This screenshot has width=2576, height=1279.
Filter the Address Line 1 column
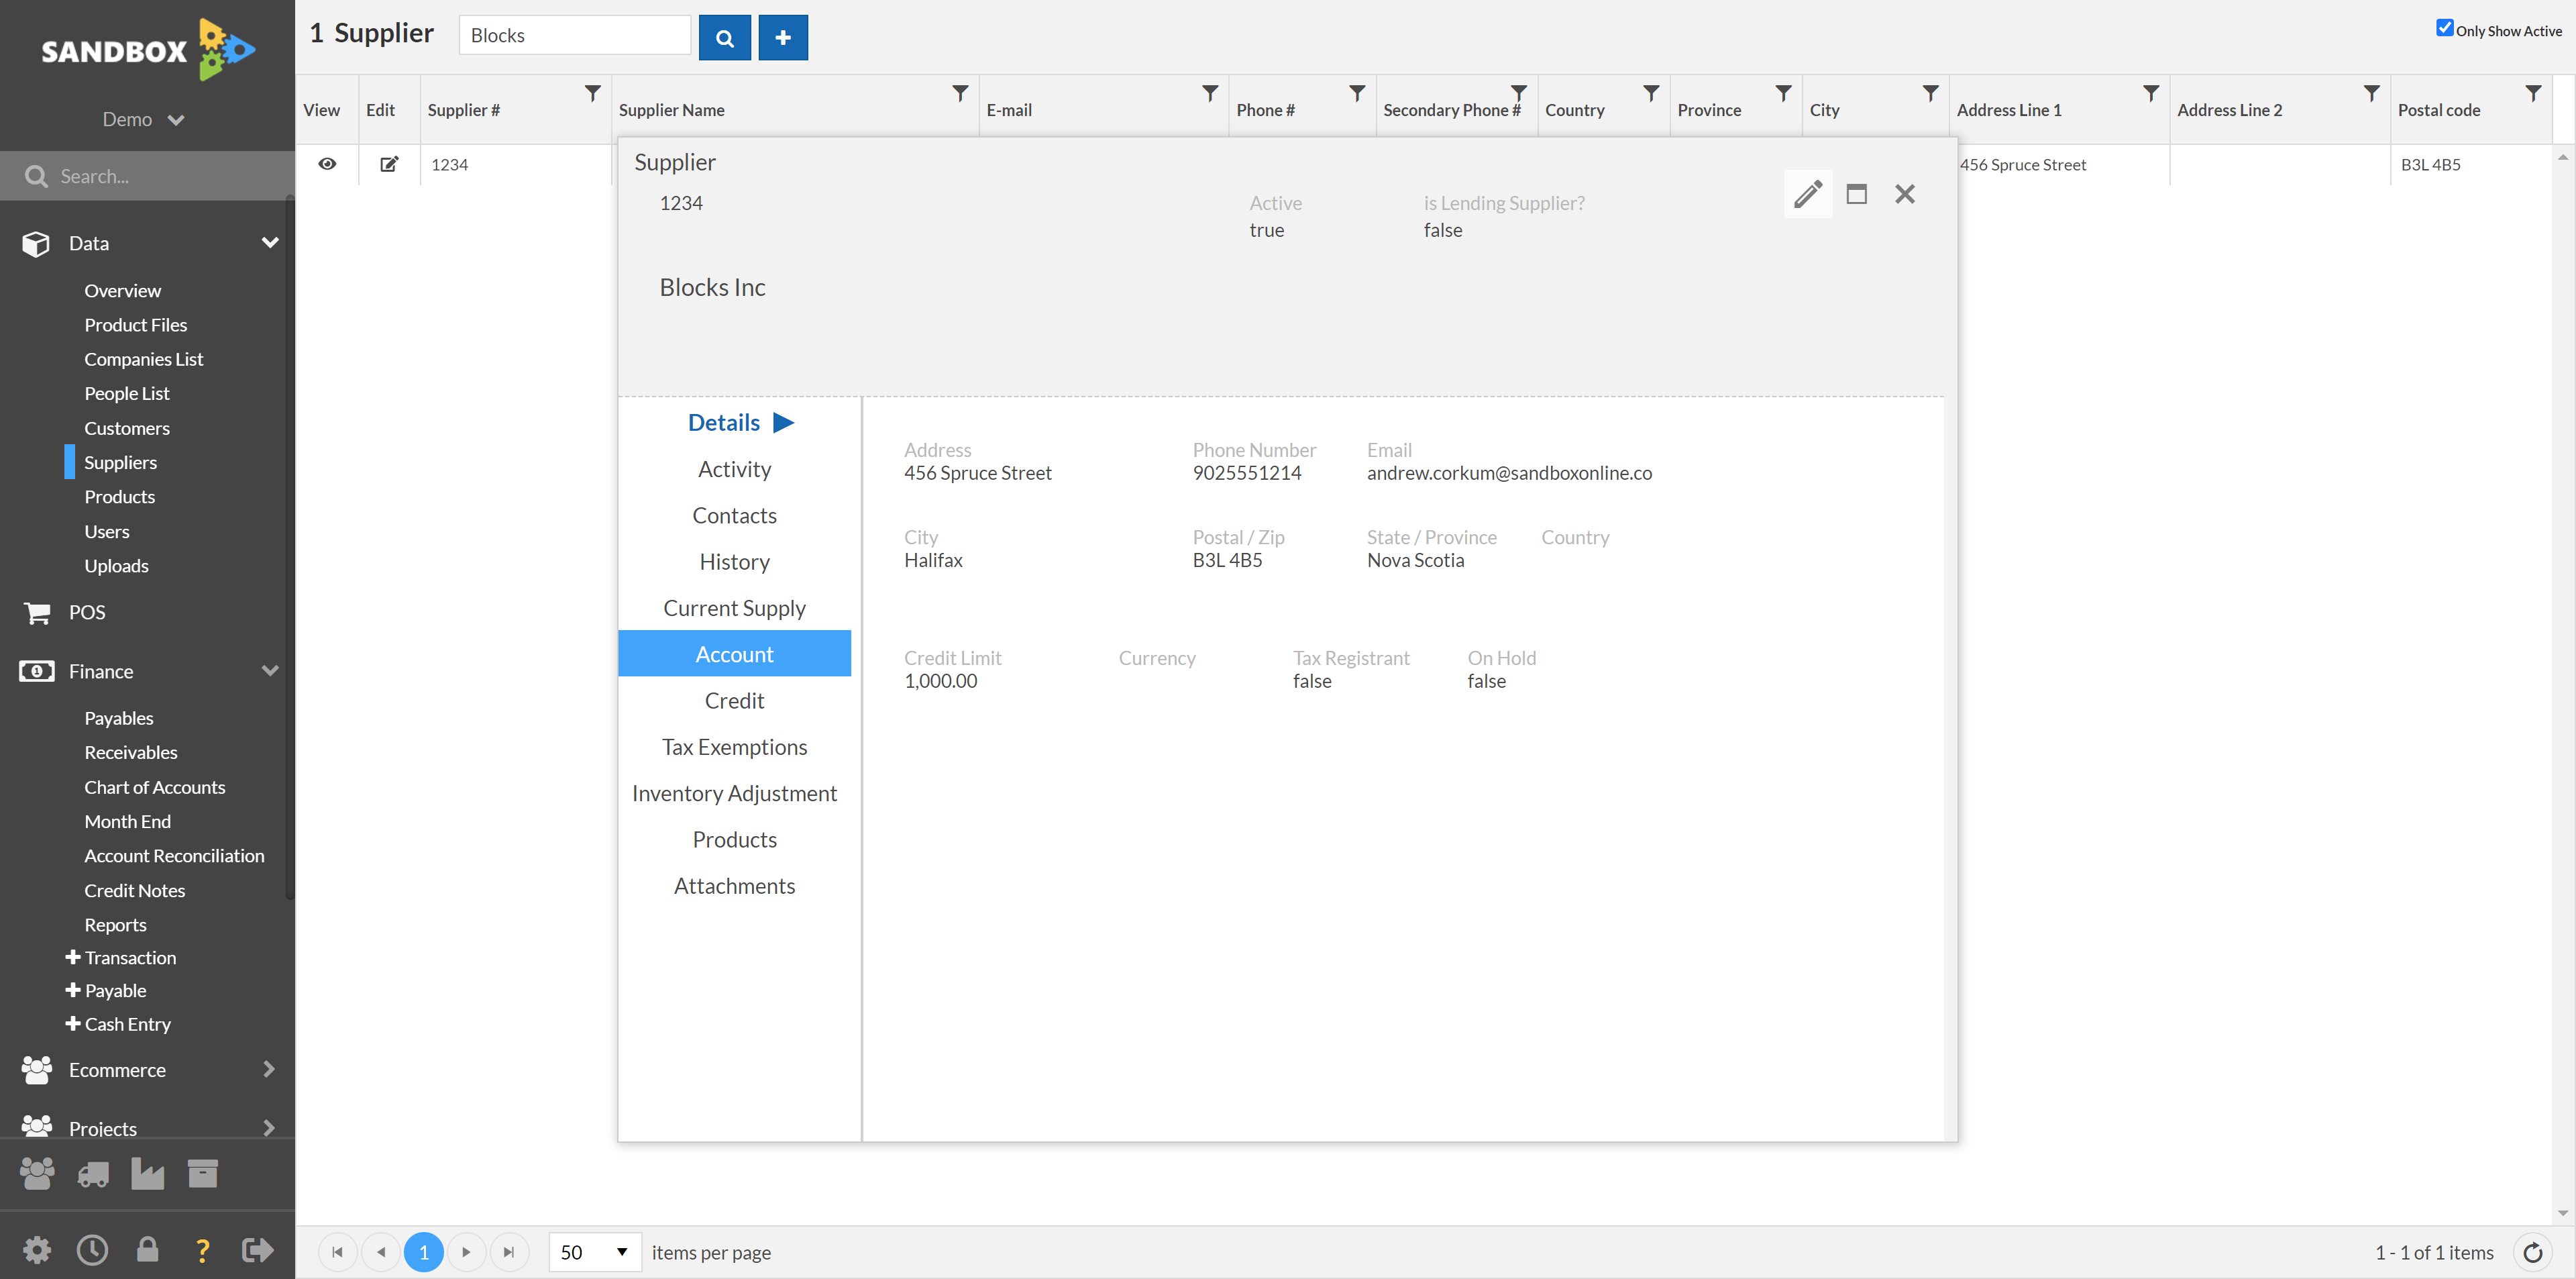[2151, 93]
